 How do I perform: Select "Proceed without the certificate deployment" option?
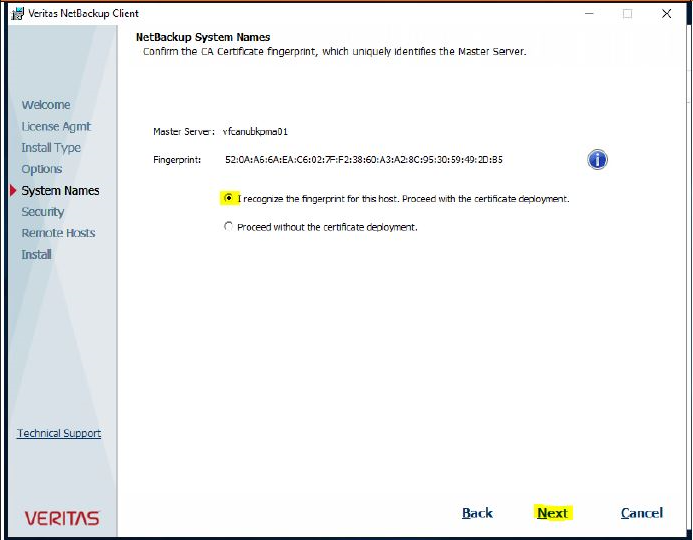228,227
